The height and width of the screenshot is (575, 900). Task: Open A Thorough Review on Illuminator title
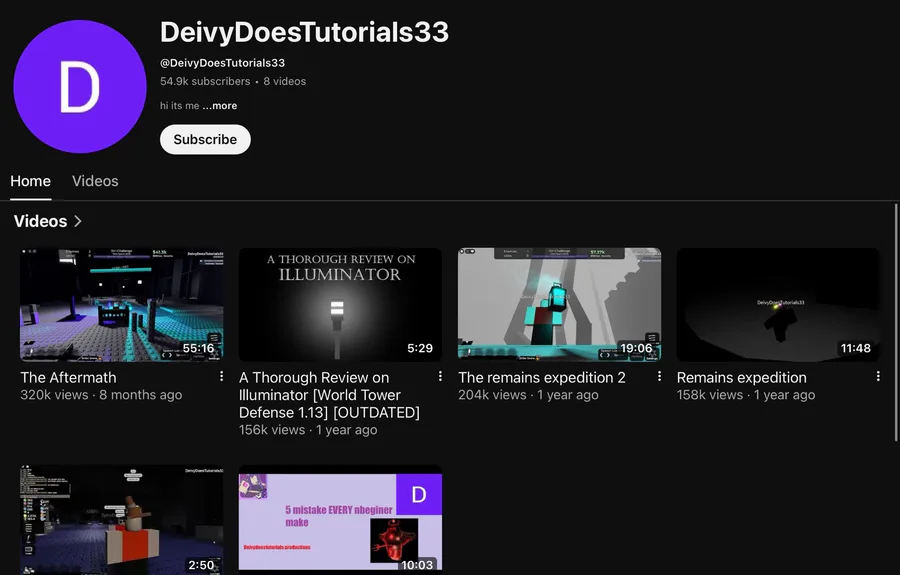tap(329, 395)
